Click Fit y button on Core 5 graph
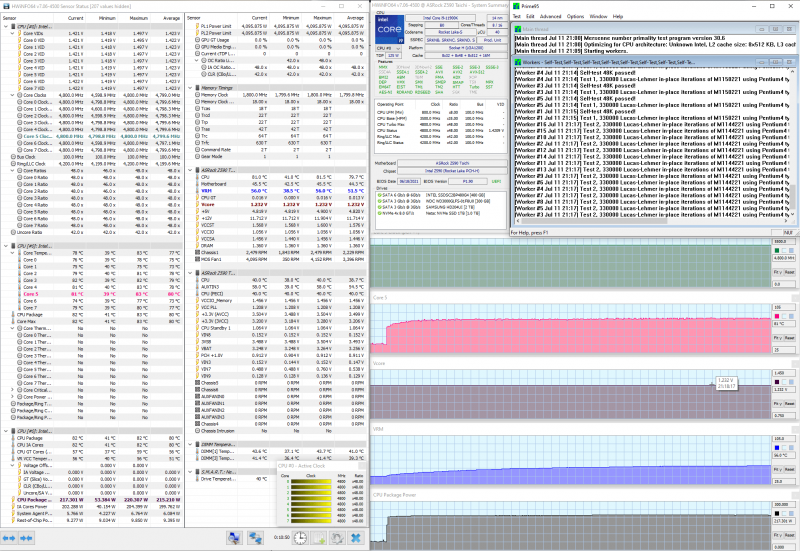 click(x=778, y=338)
